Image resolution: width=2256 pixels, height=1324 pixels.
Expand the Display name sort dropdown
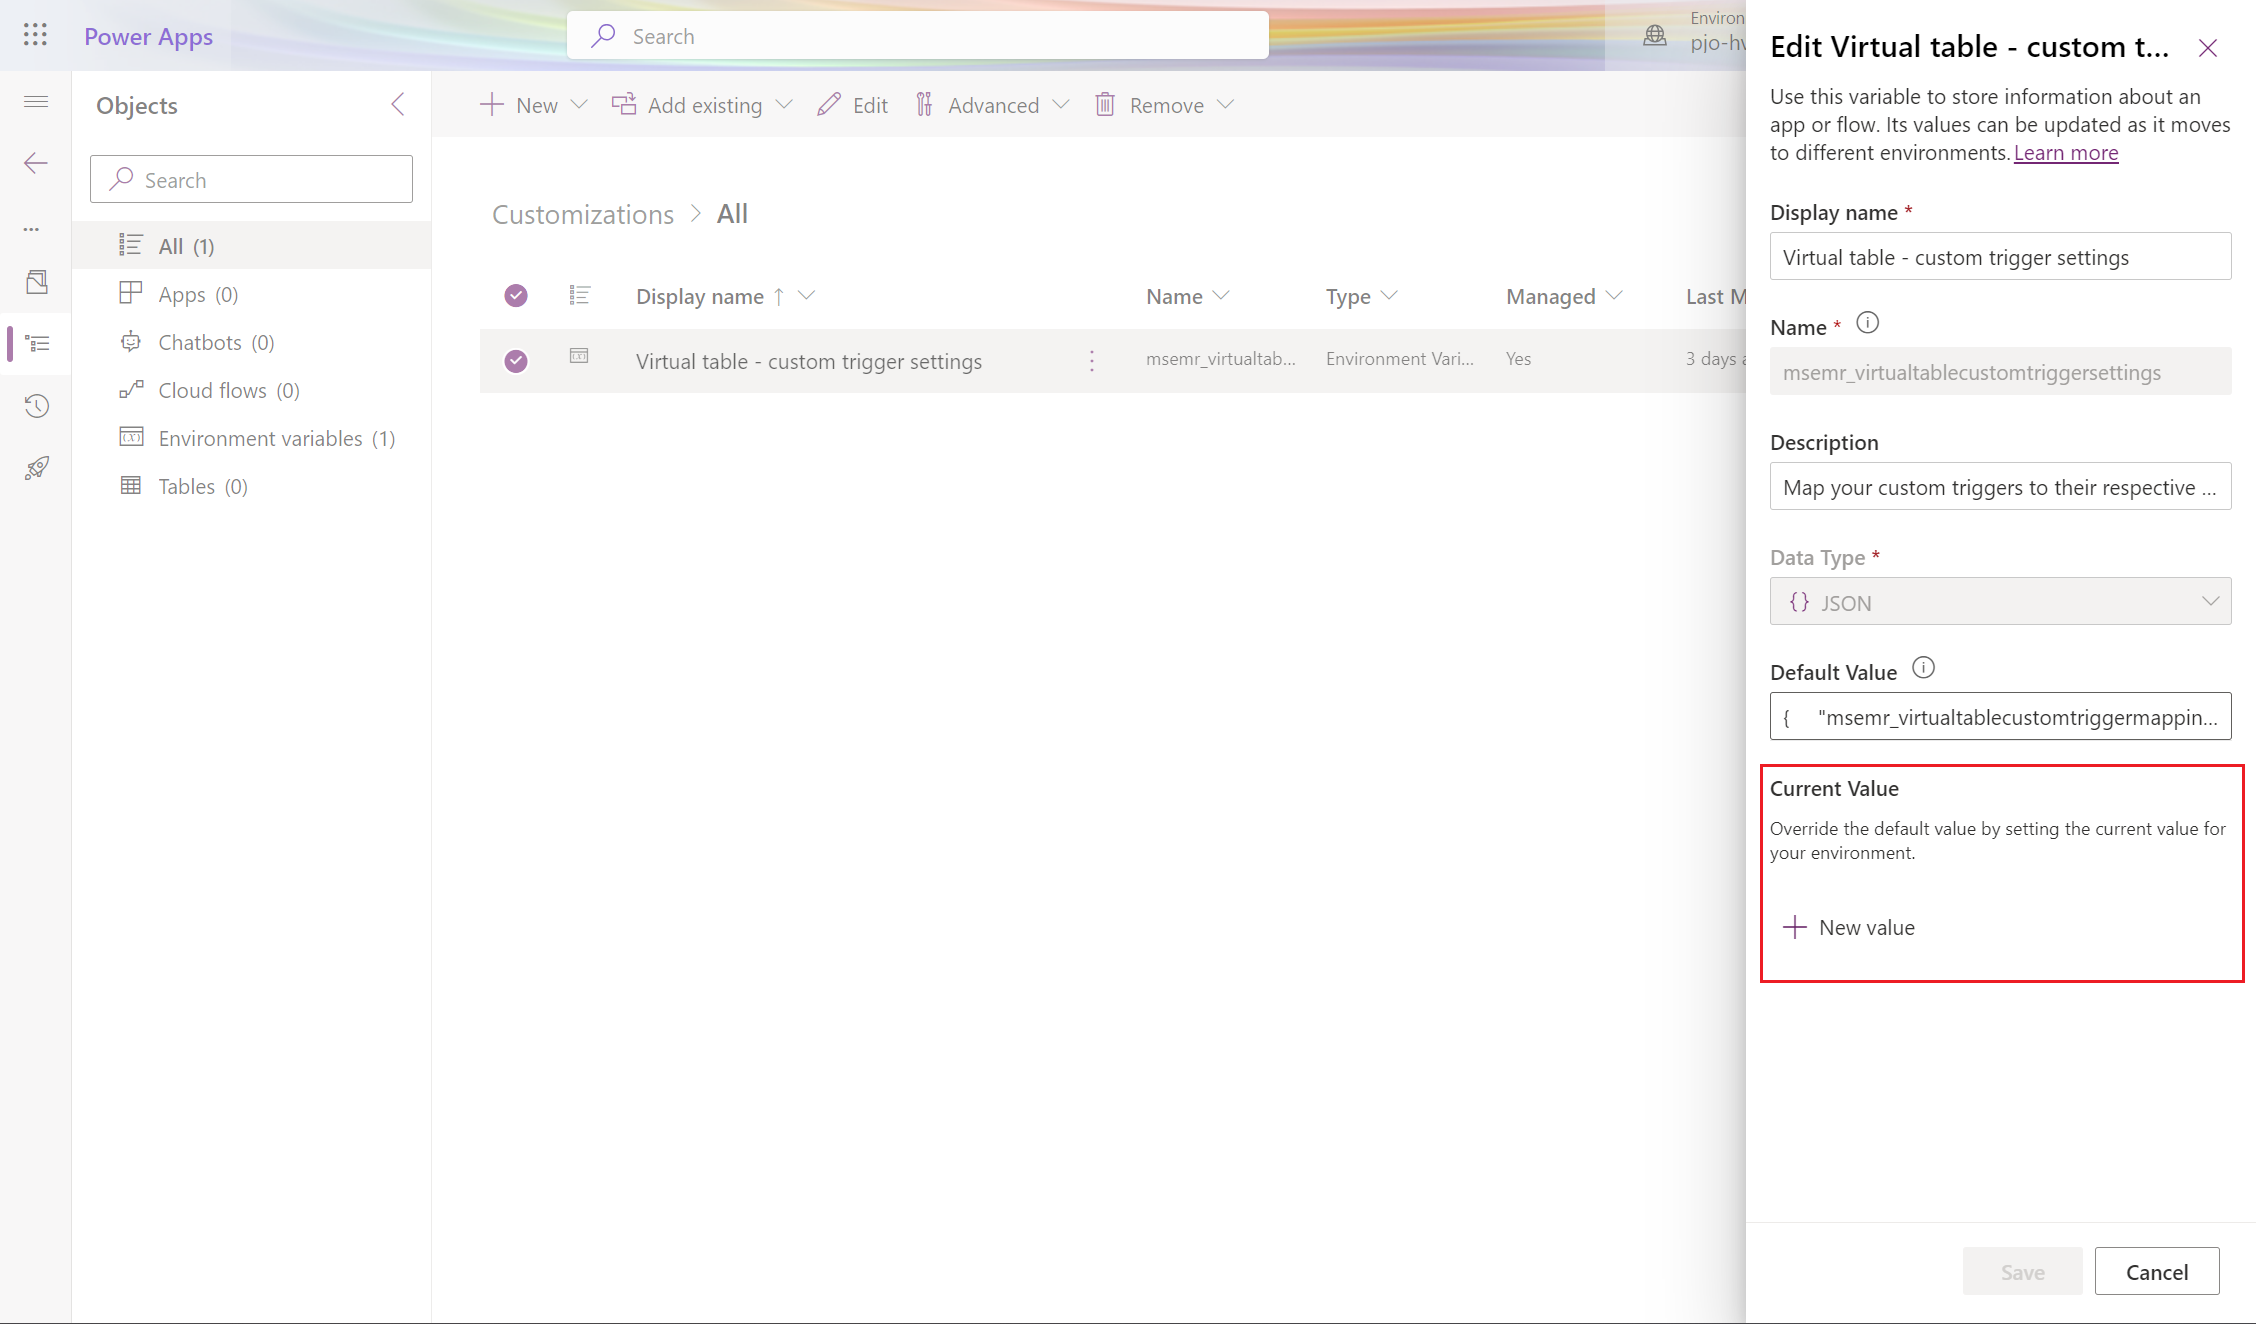pyautogui.click(x=809, y=295)
